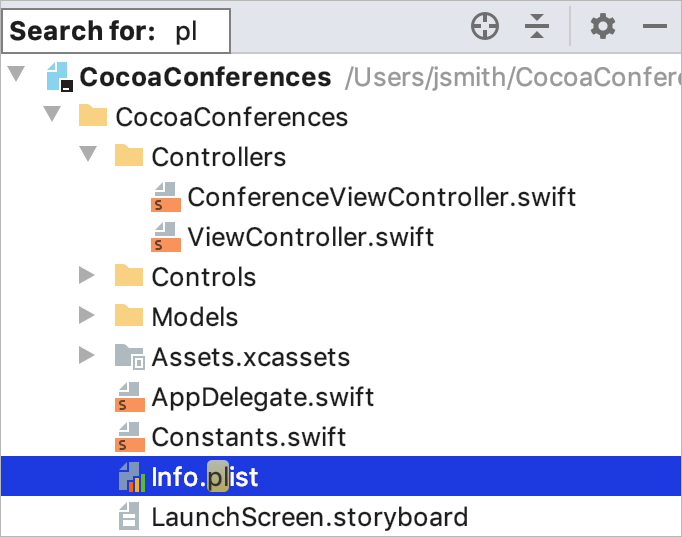Select Constants.swift file
Image resolution: width=682 pixels, height=537 pixels.
[x=249, y=437]
